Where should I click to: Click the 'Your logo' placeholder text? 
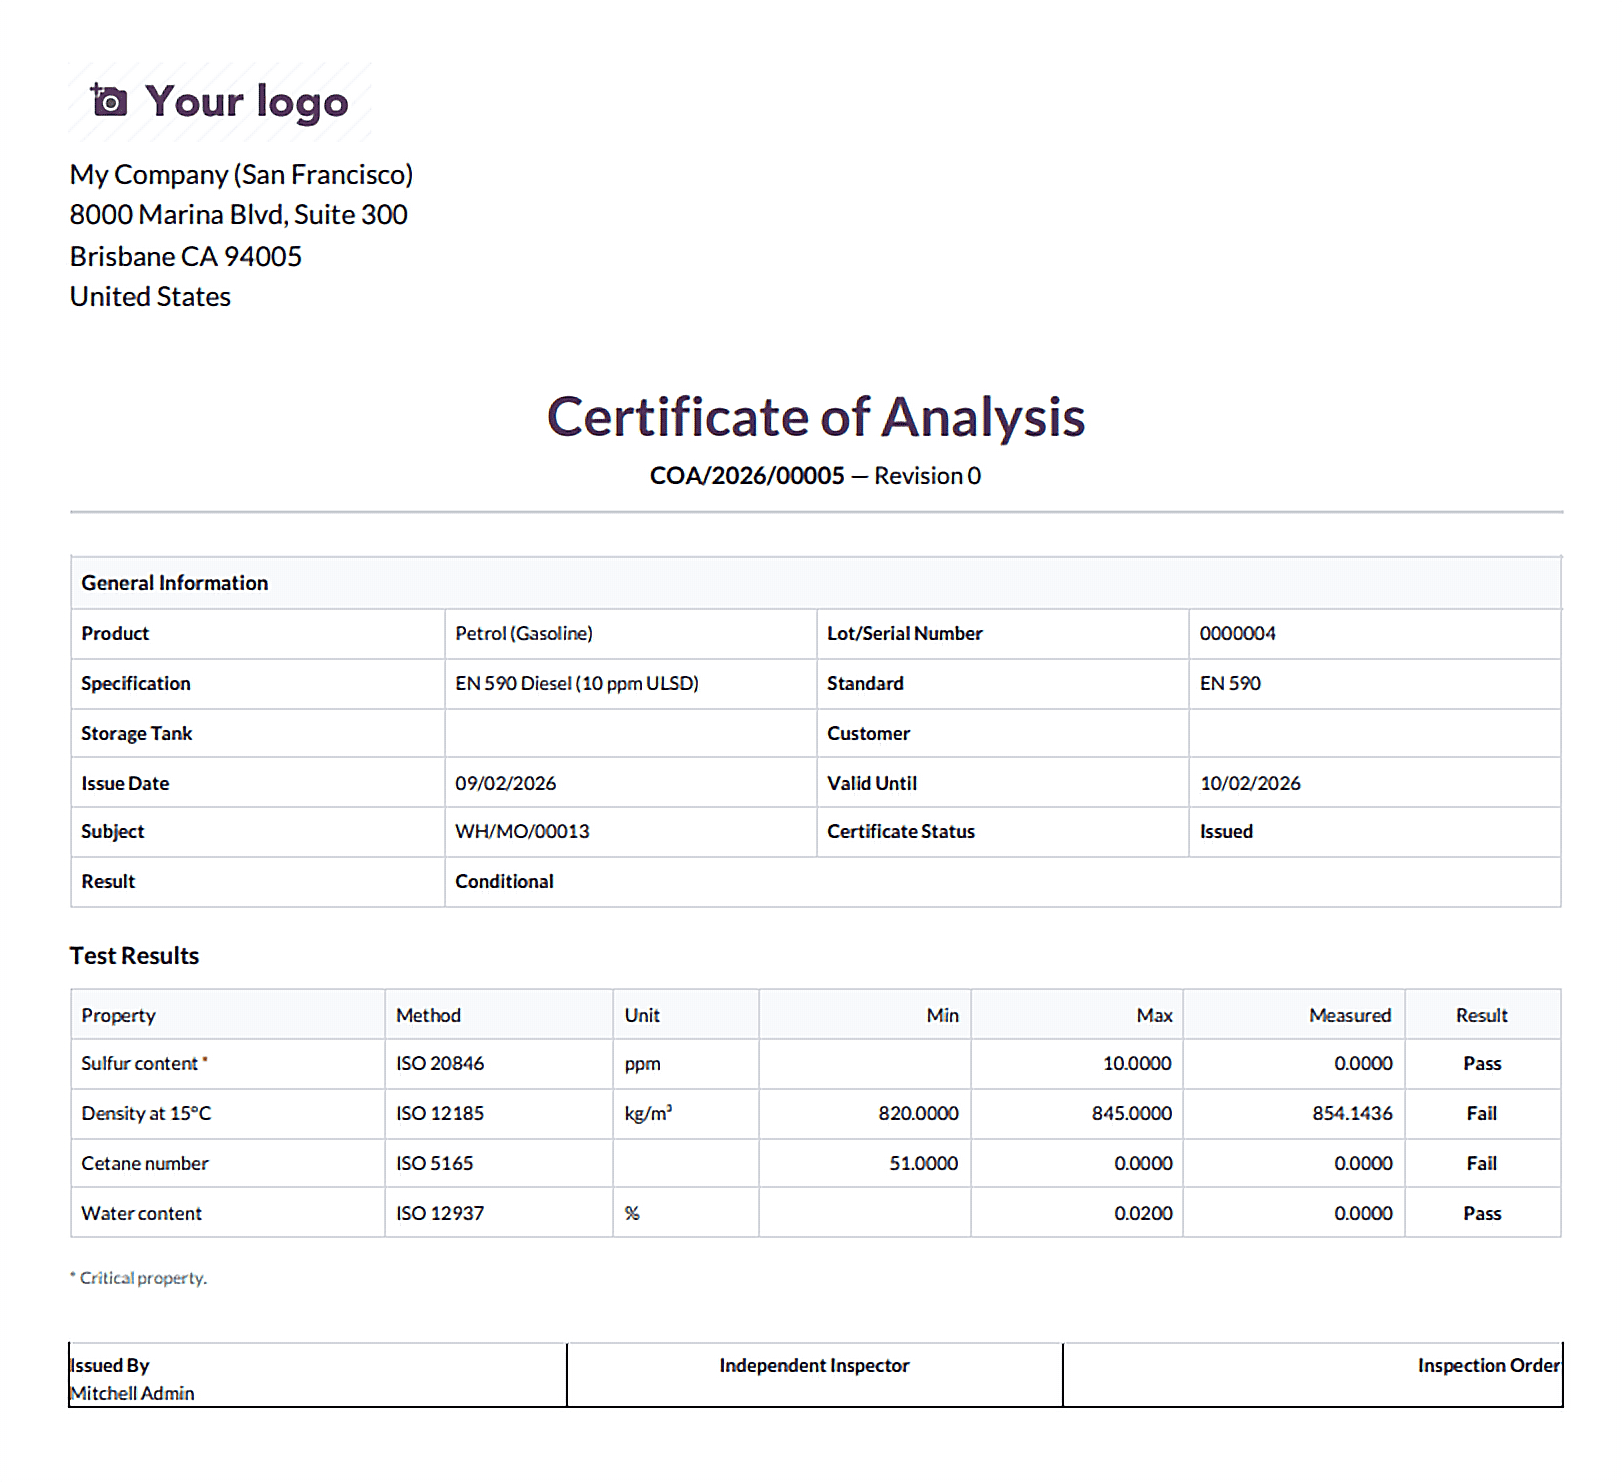247,102
